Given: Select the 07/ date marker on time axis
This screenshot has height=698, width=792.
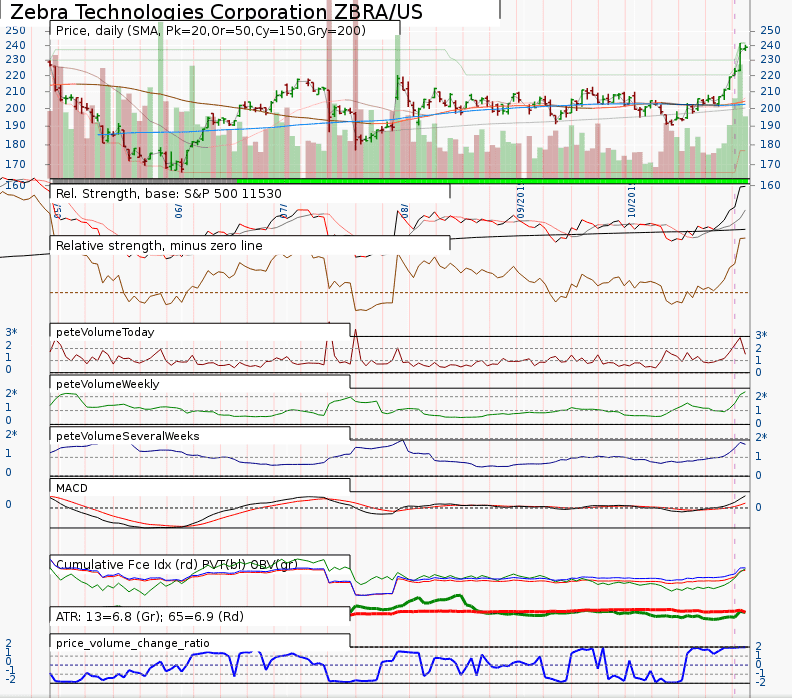Looking at the screenshot, I should [x=283, y=211].
